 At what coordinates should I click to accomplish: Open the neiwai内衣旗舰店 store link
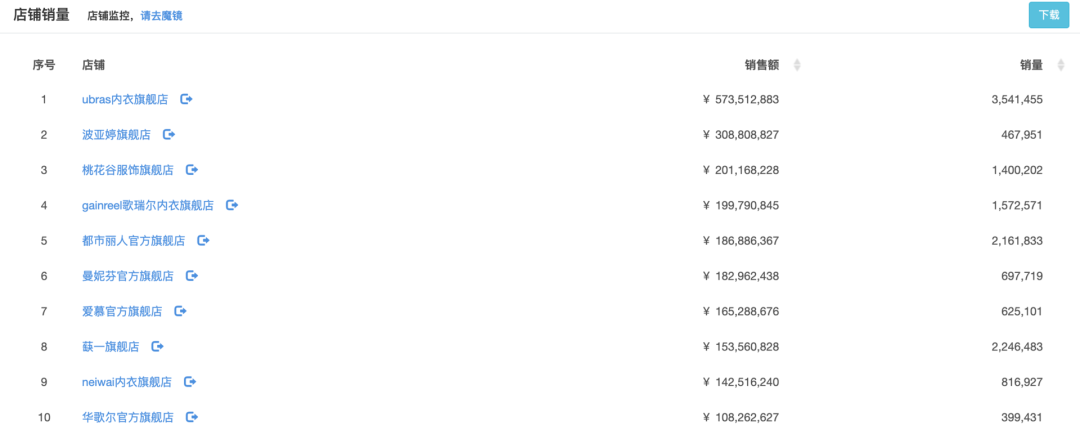click(x=127, y=382)
